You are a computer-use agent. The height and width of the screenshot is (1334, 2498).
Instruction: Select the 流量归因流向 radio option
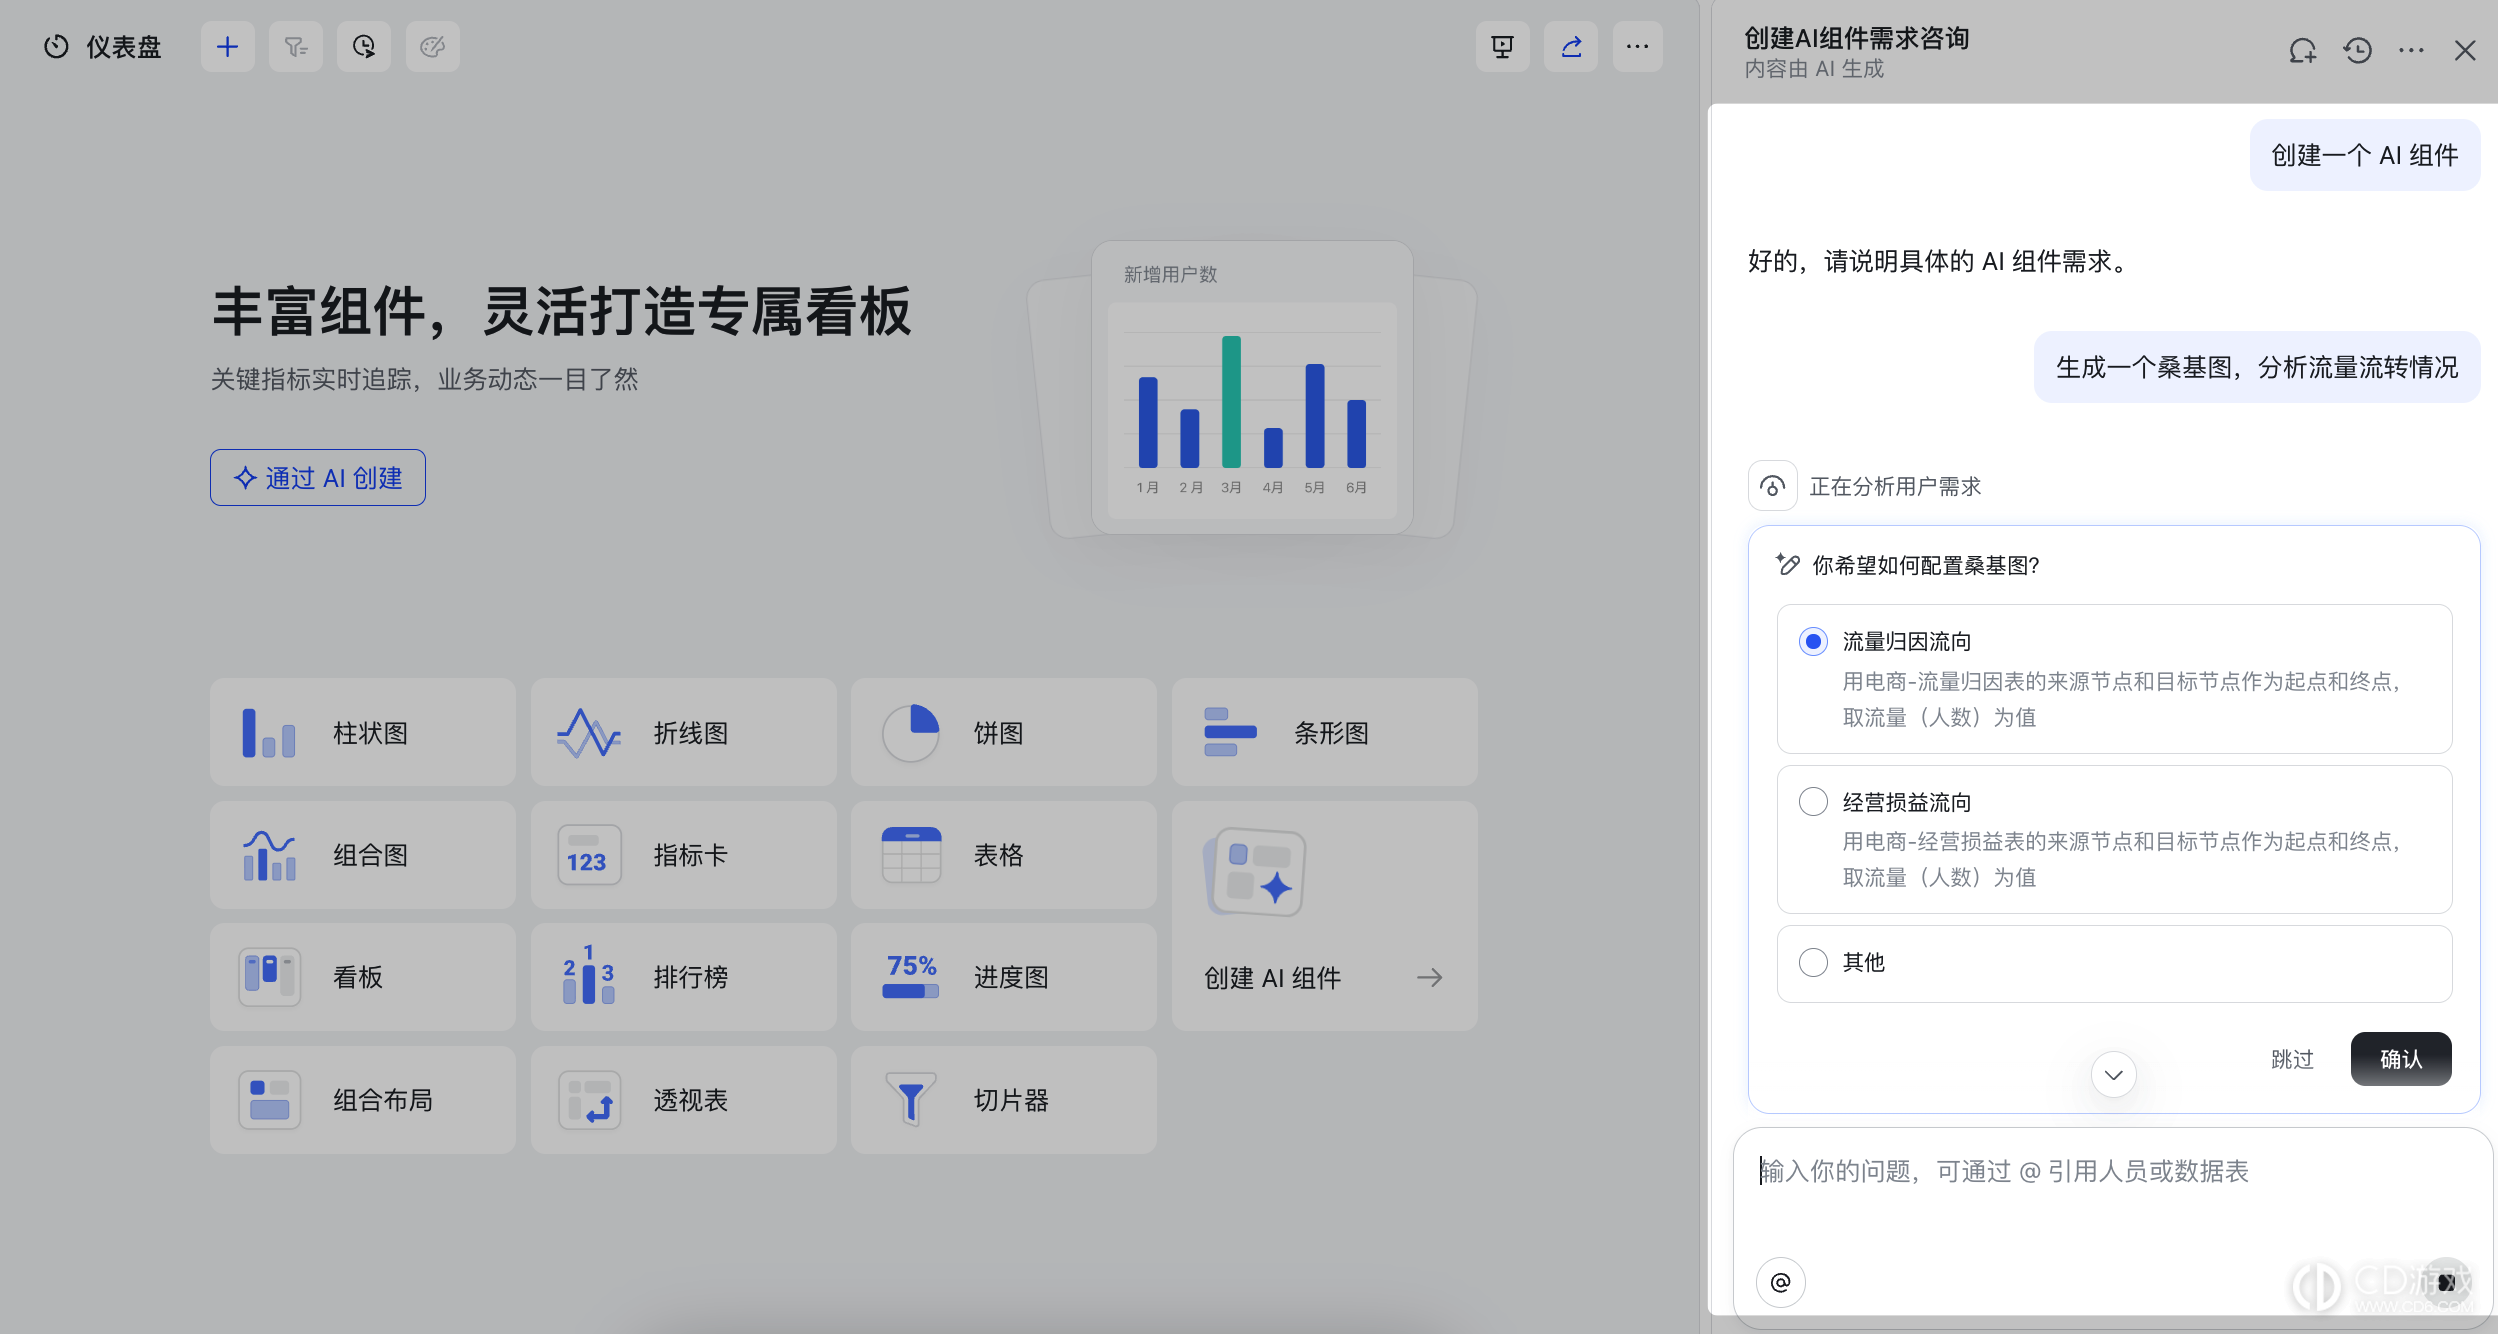[x=1813, y=641]
